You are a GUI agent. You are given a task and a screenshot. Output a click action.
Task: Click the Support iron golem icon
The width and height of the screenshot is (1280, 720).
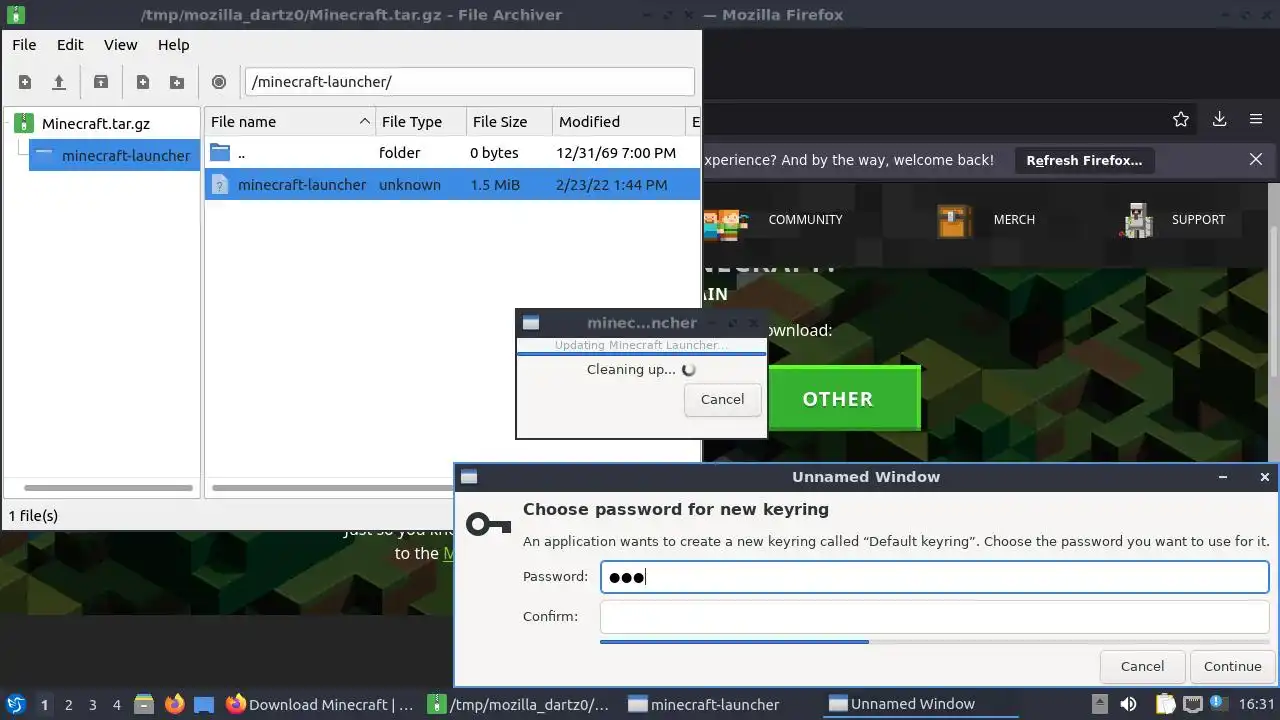pos(1136,220)
